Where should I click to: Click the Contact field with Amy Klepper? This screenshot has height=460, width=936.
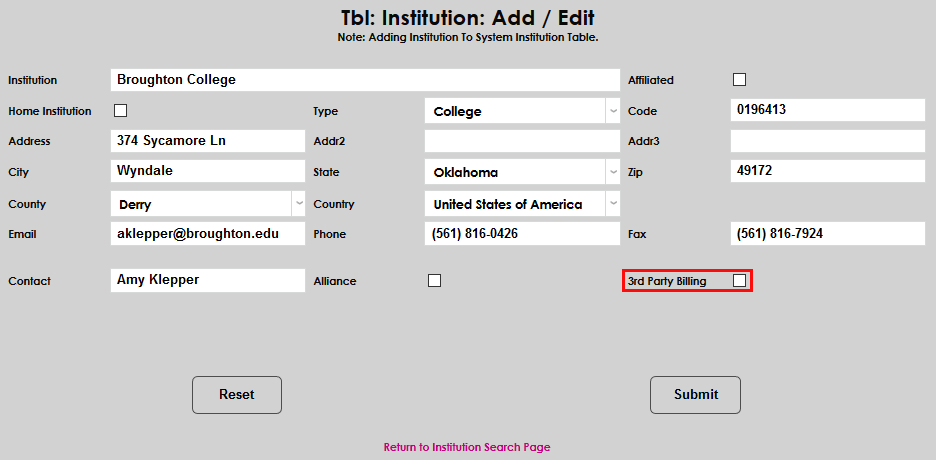[207, 281]
